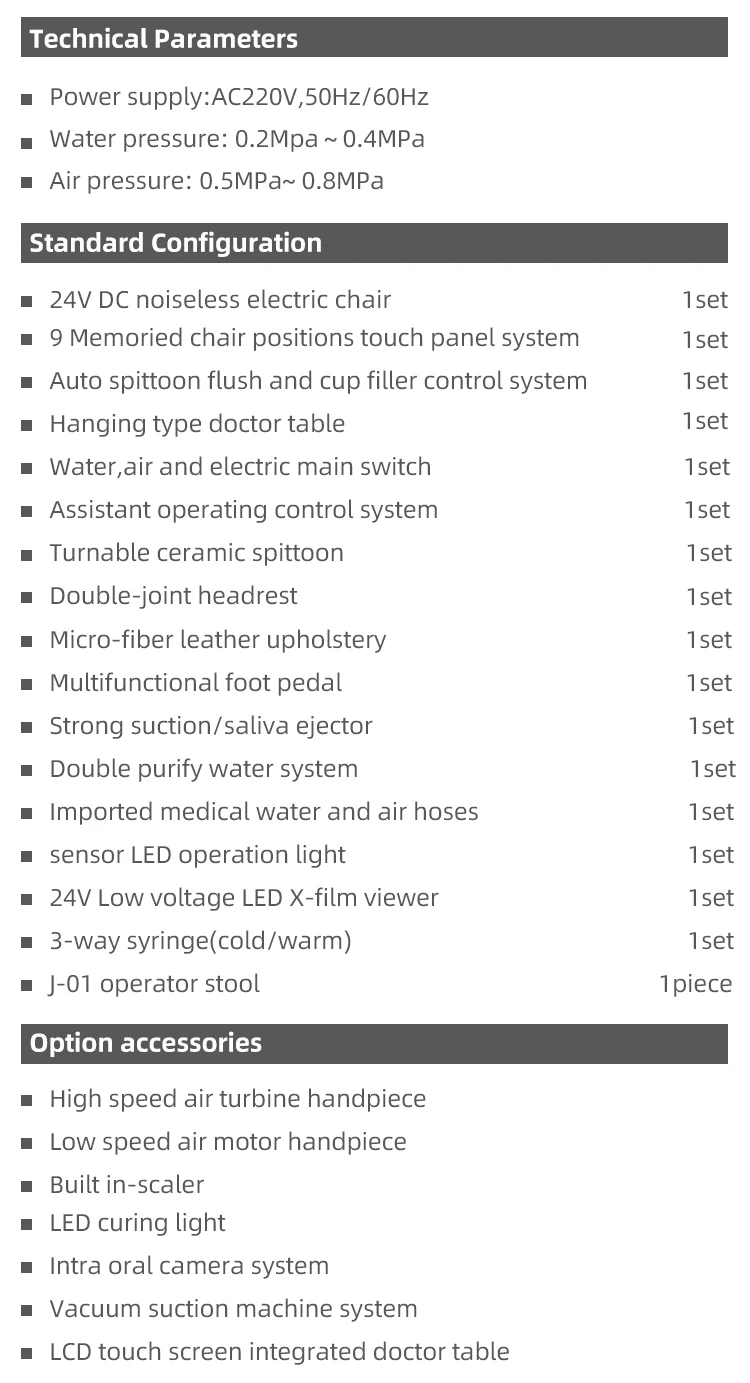Click the Standard Configuration section header
Viewport: 750px width, 1383px height.
pyautogui.click(x=374, y=243)
